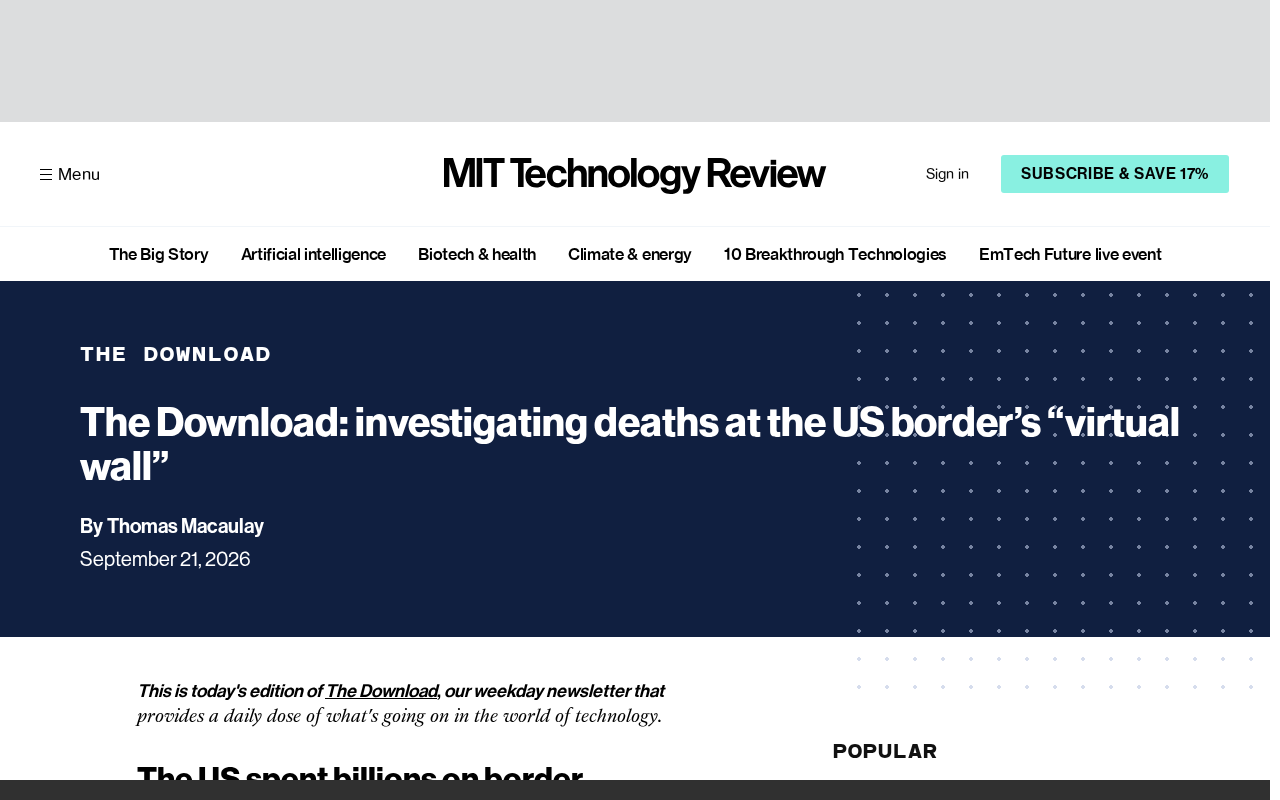This screenshot has height=800, width=1280.
Task: Follow The Download newsletter link in intro
Action: [x=382, y=691]
